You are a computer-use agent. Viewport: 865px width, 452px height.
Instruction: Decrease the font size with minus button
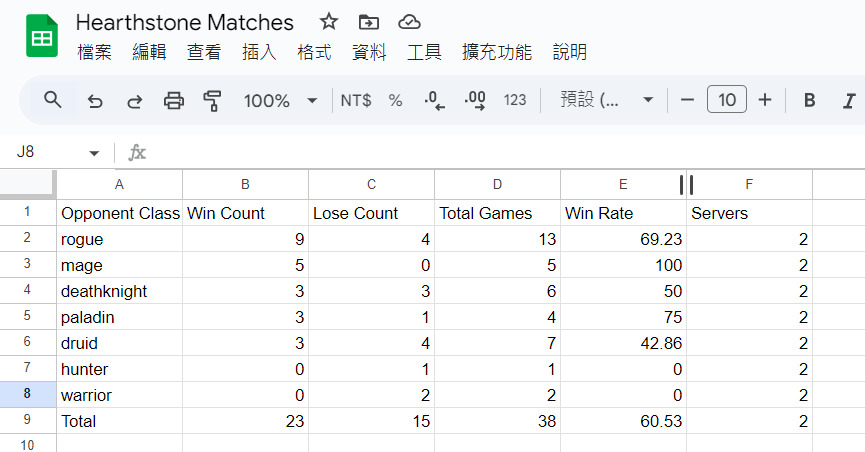687,100
